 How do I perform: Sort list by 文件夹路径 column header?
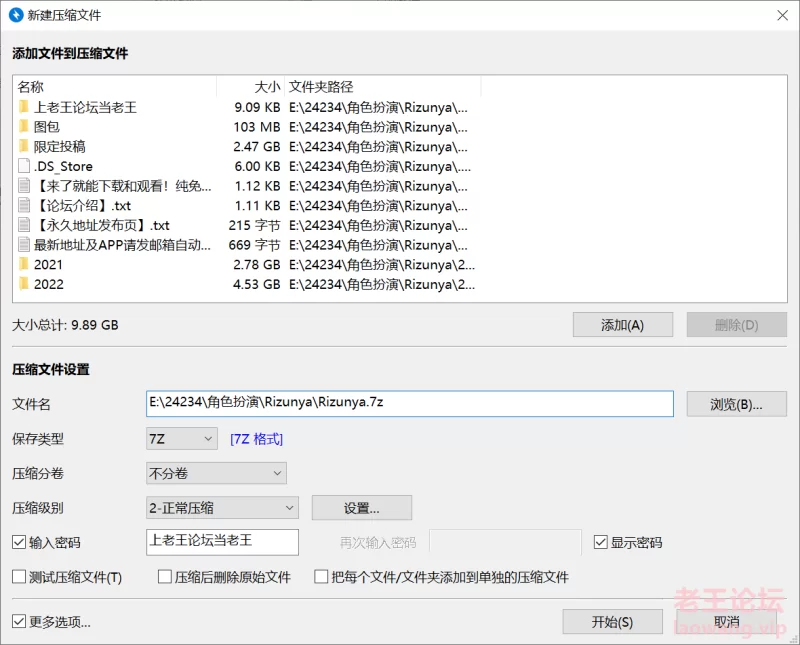pos(383,87)
